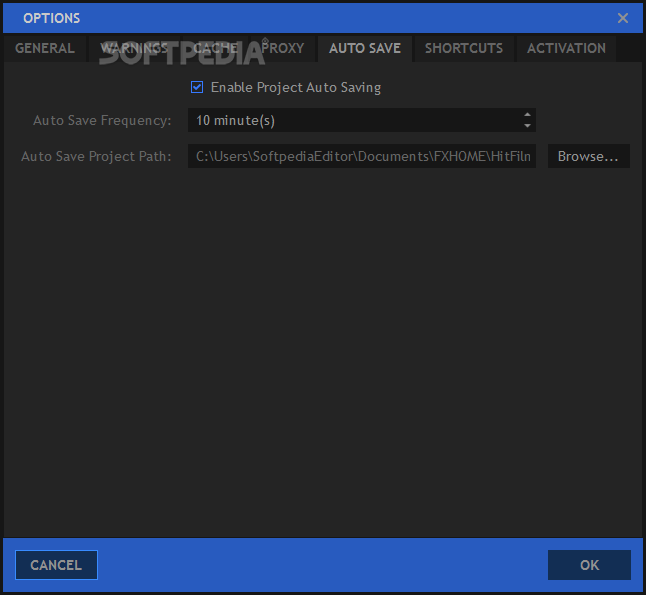Select the Auto Save tab

[365, 49]
